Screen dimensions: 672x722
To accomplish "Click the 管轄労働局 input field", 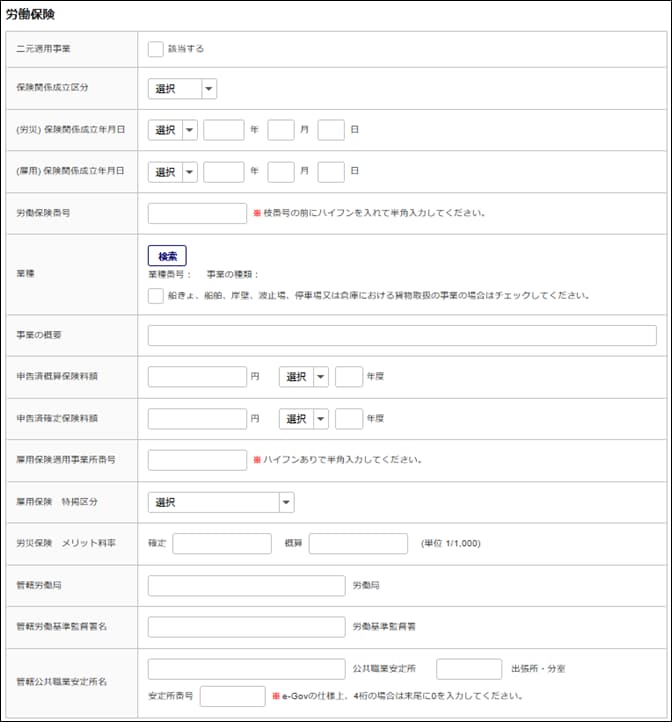I will 246,585.
